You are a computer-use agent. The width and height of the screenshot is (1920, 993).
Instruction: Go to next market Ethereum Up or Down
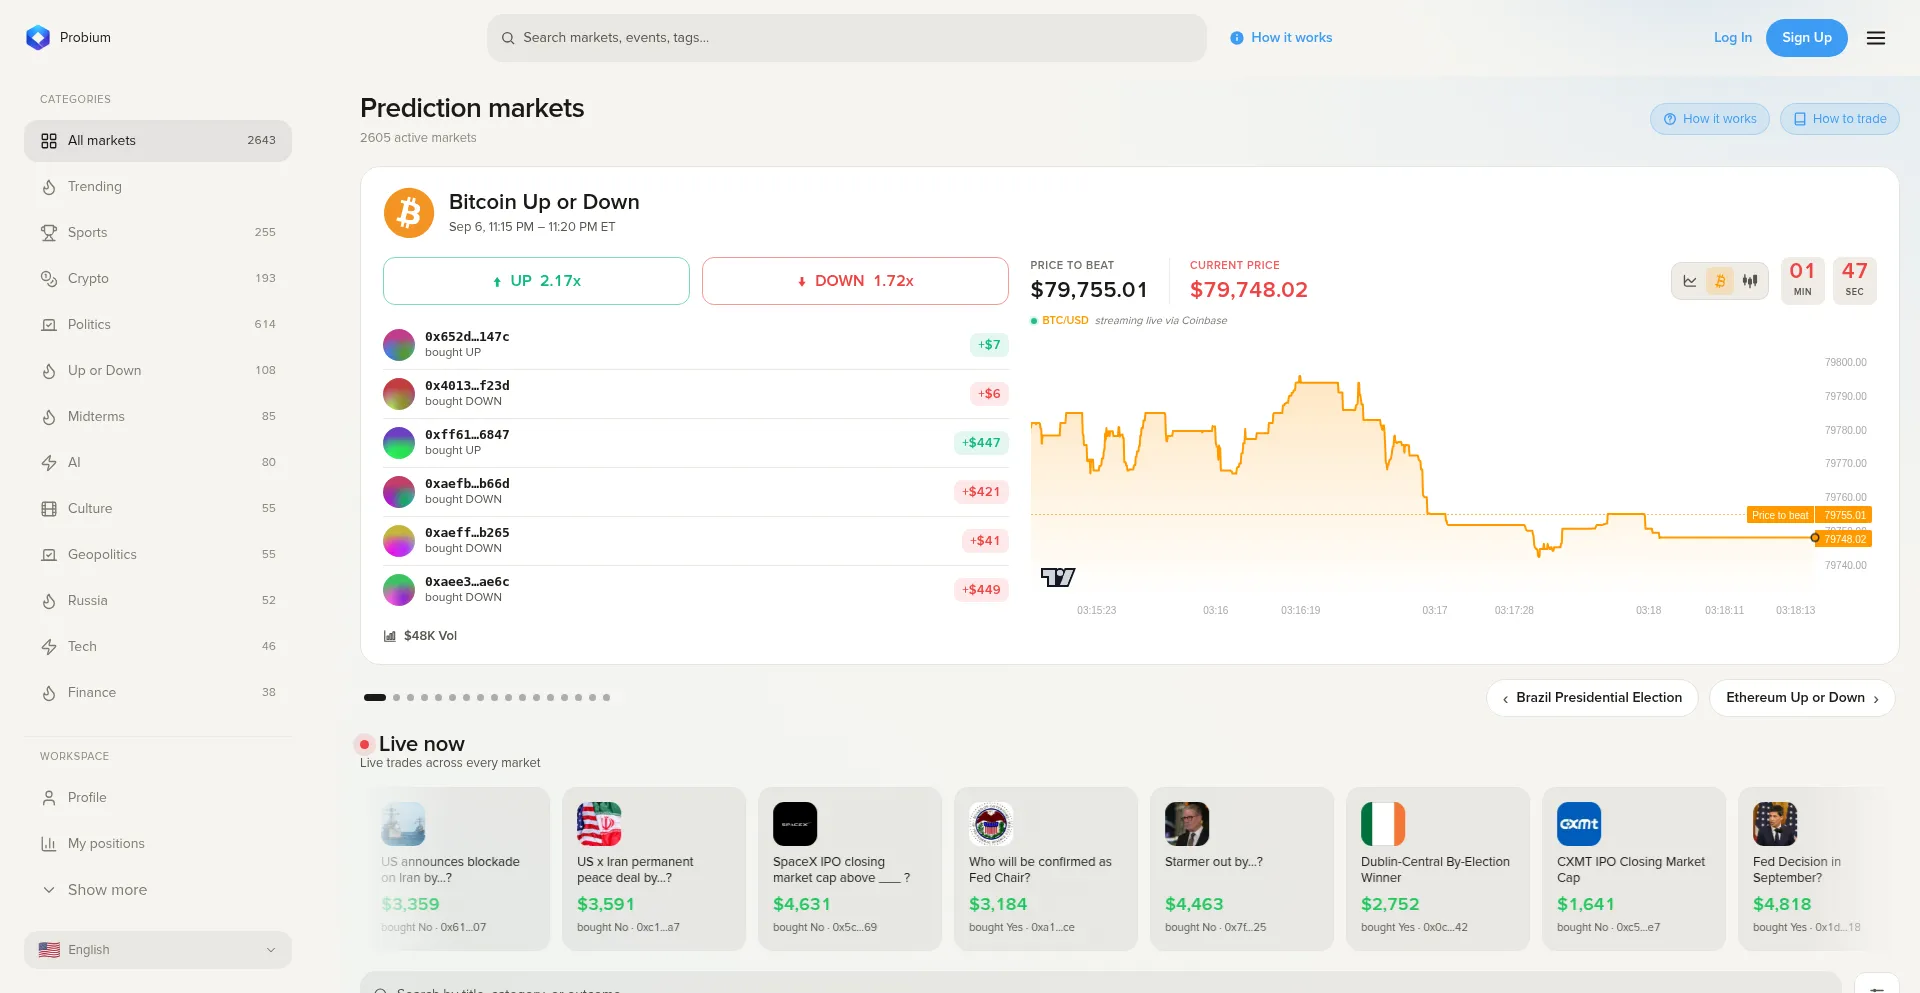[x=1802, y=698]
